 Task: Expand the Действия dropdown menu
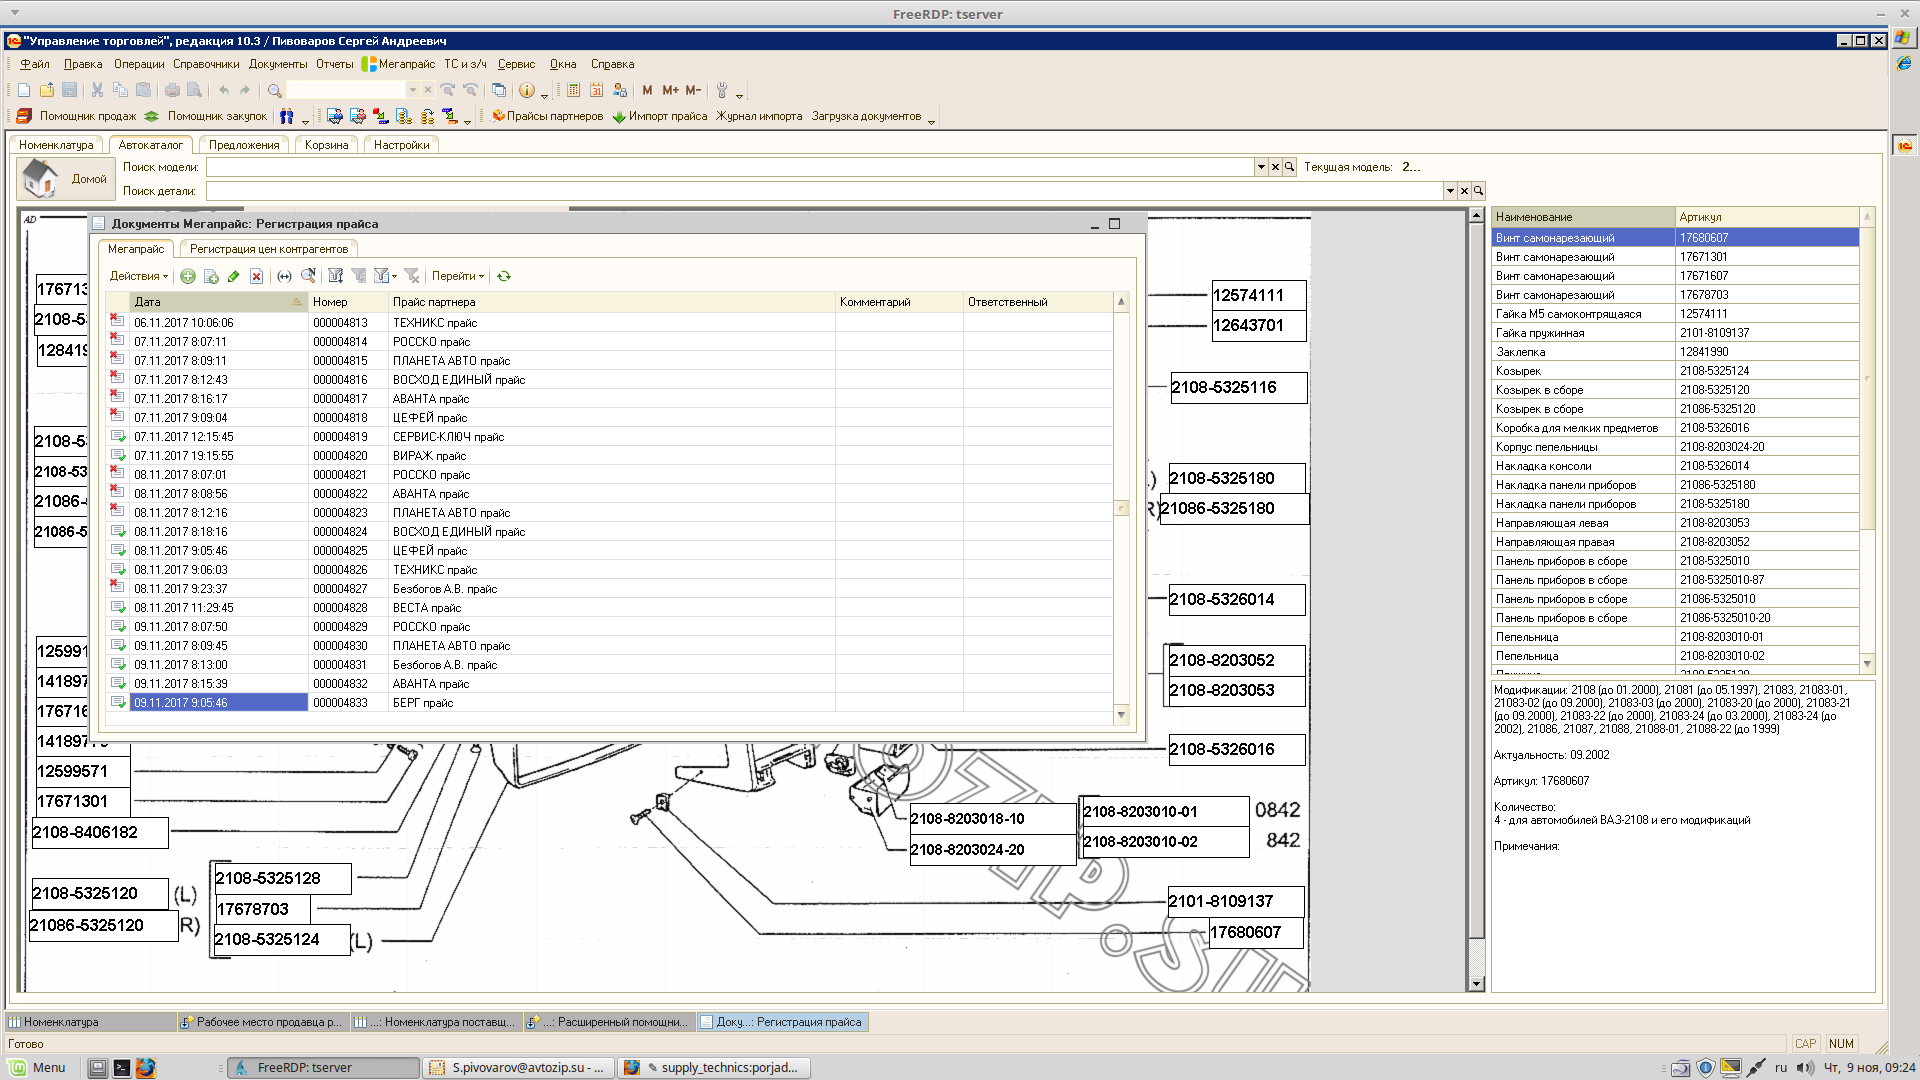(x=138, y=276)
